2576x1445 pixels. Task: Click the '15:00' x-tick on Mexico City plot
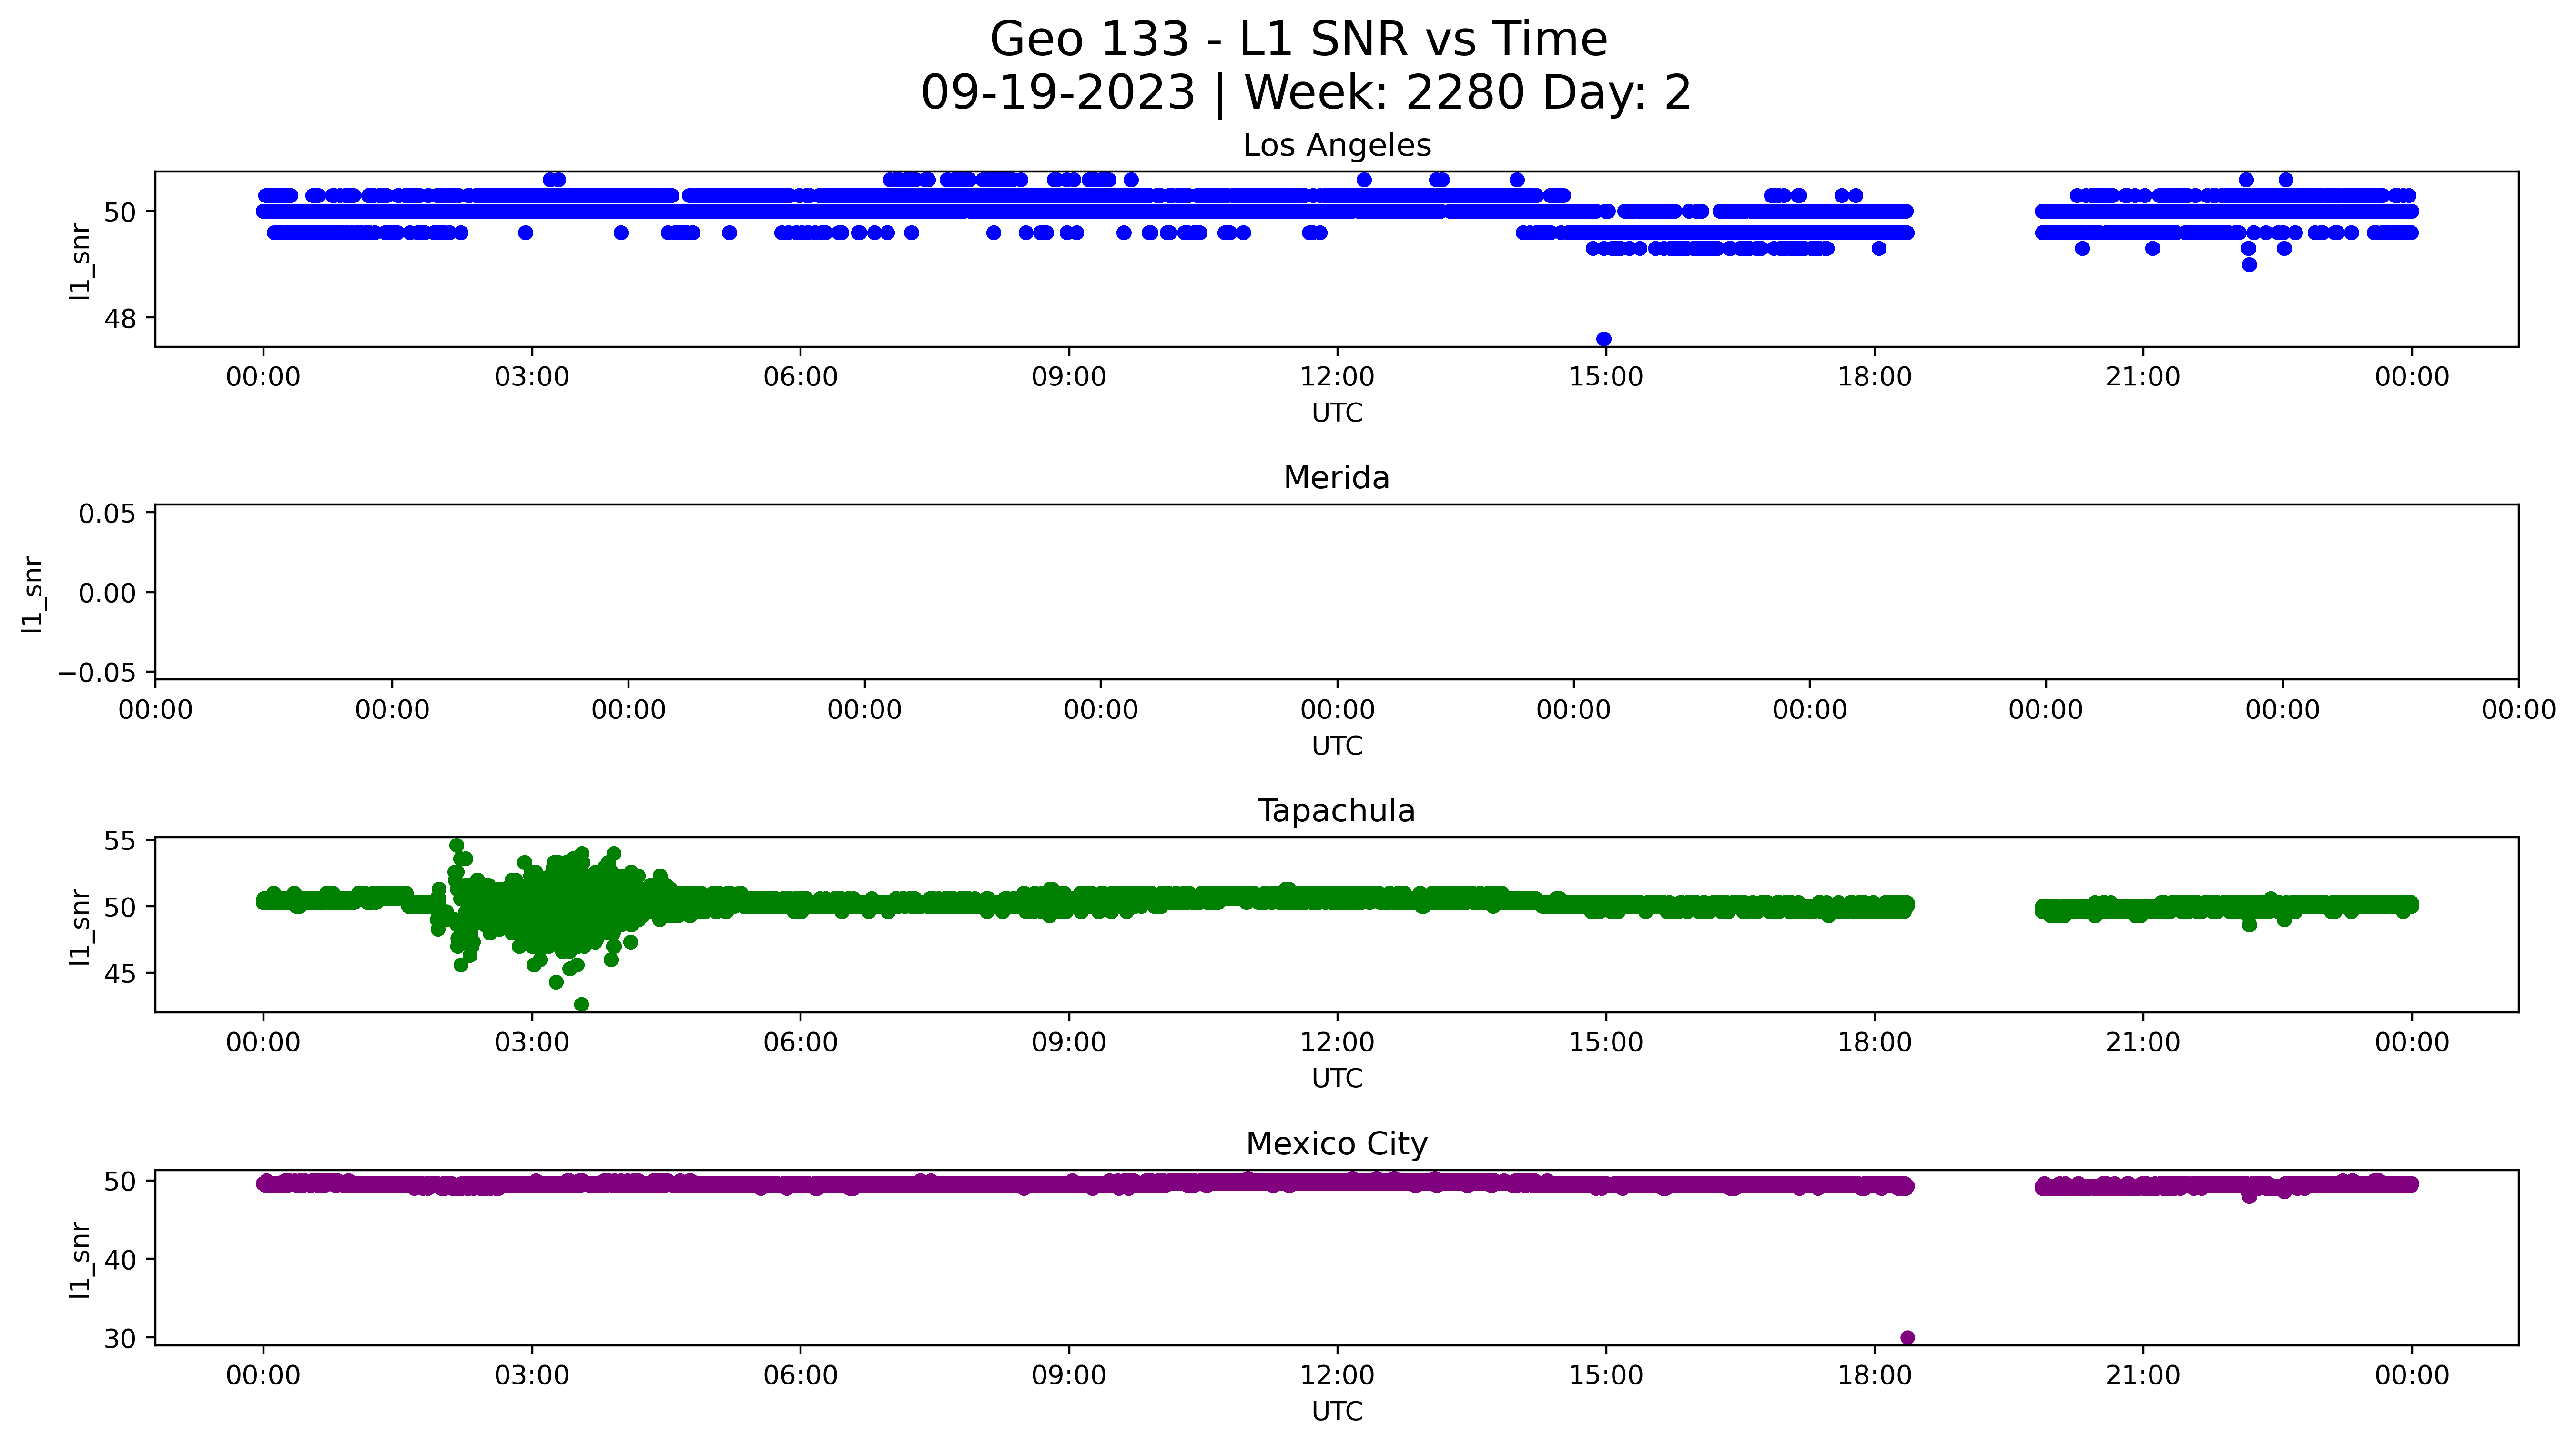(x=1606, y=1376)
